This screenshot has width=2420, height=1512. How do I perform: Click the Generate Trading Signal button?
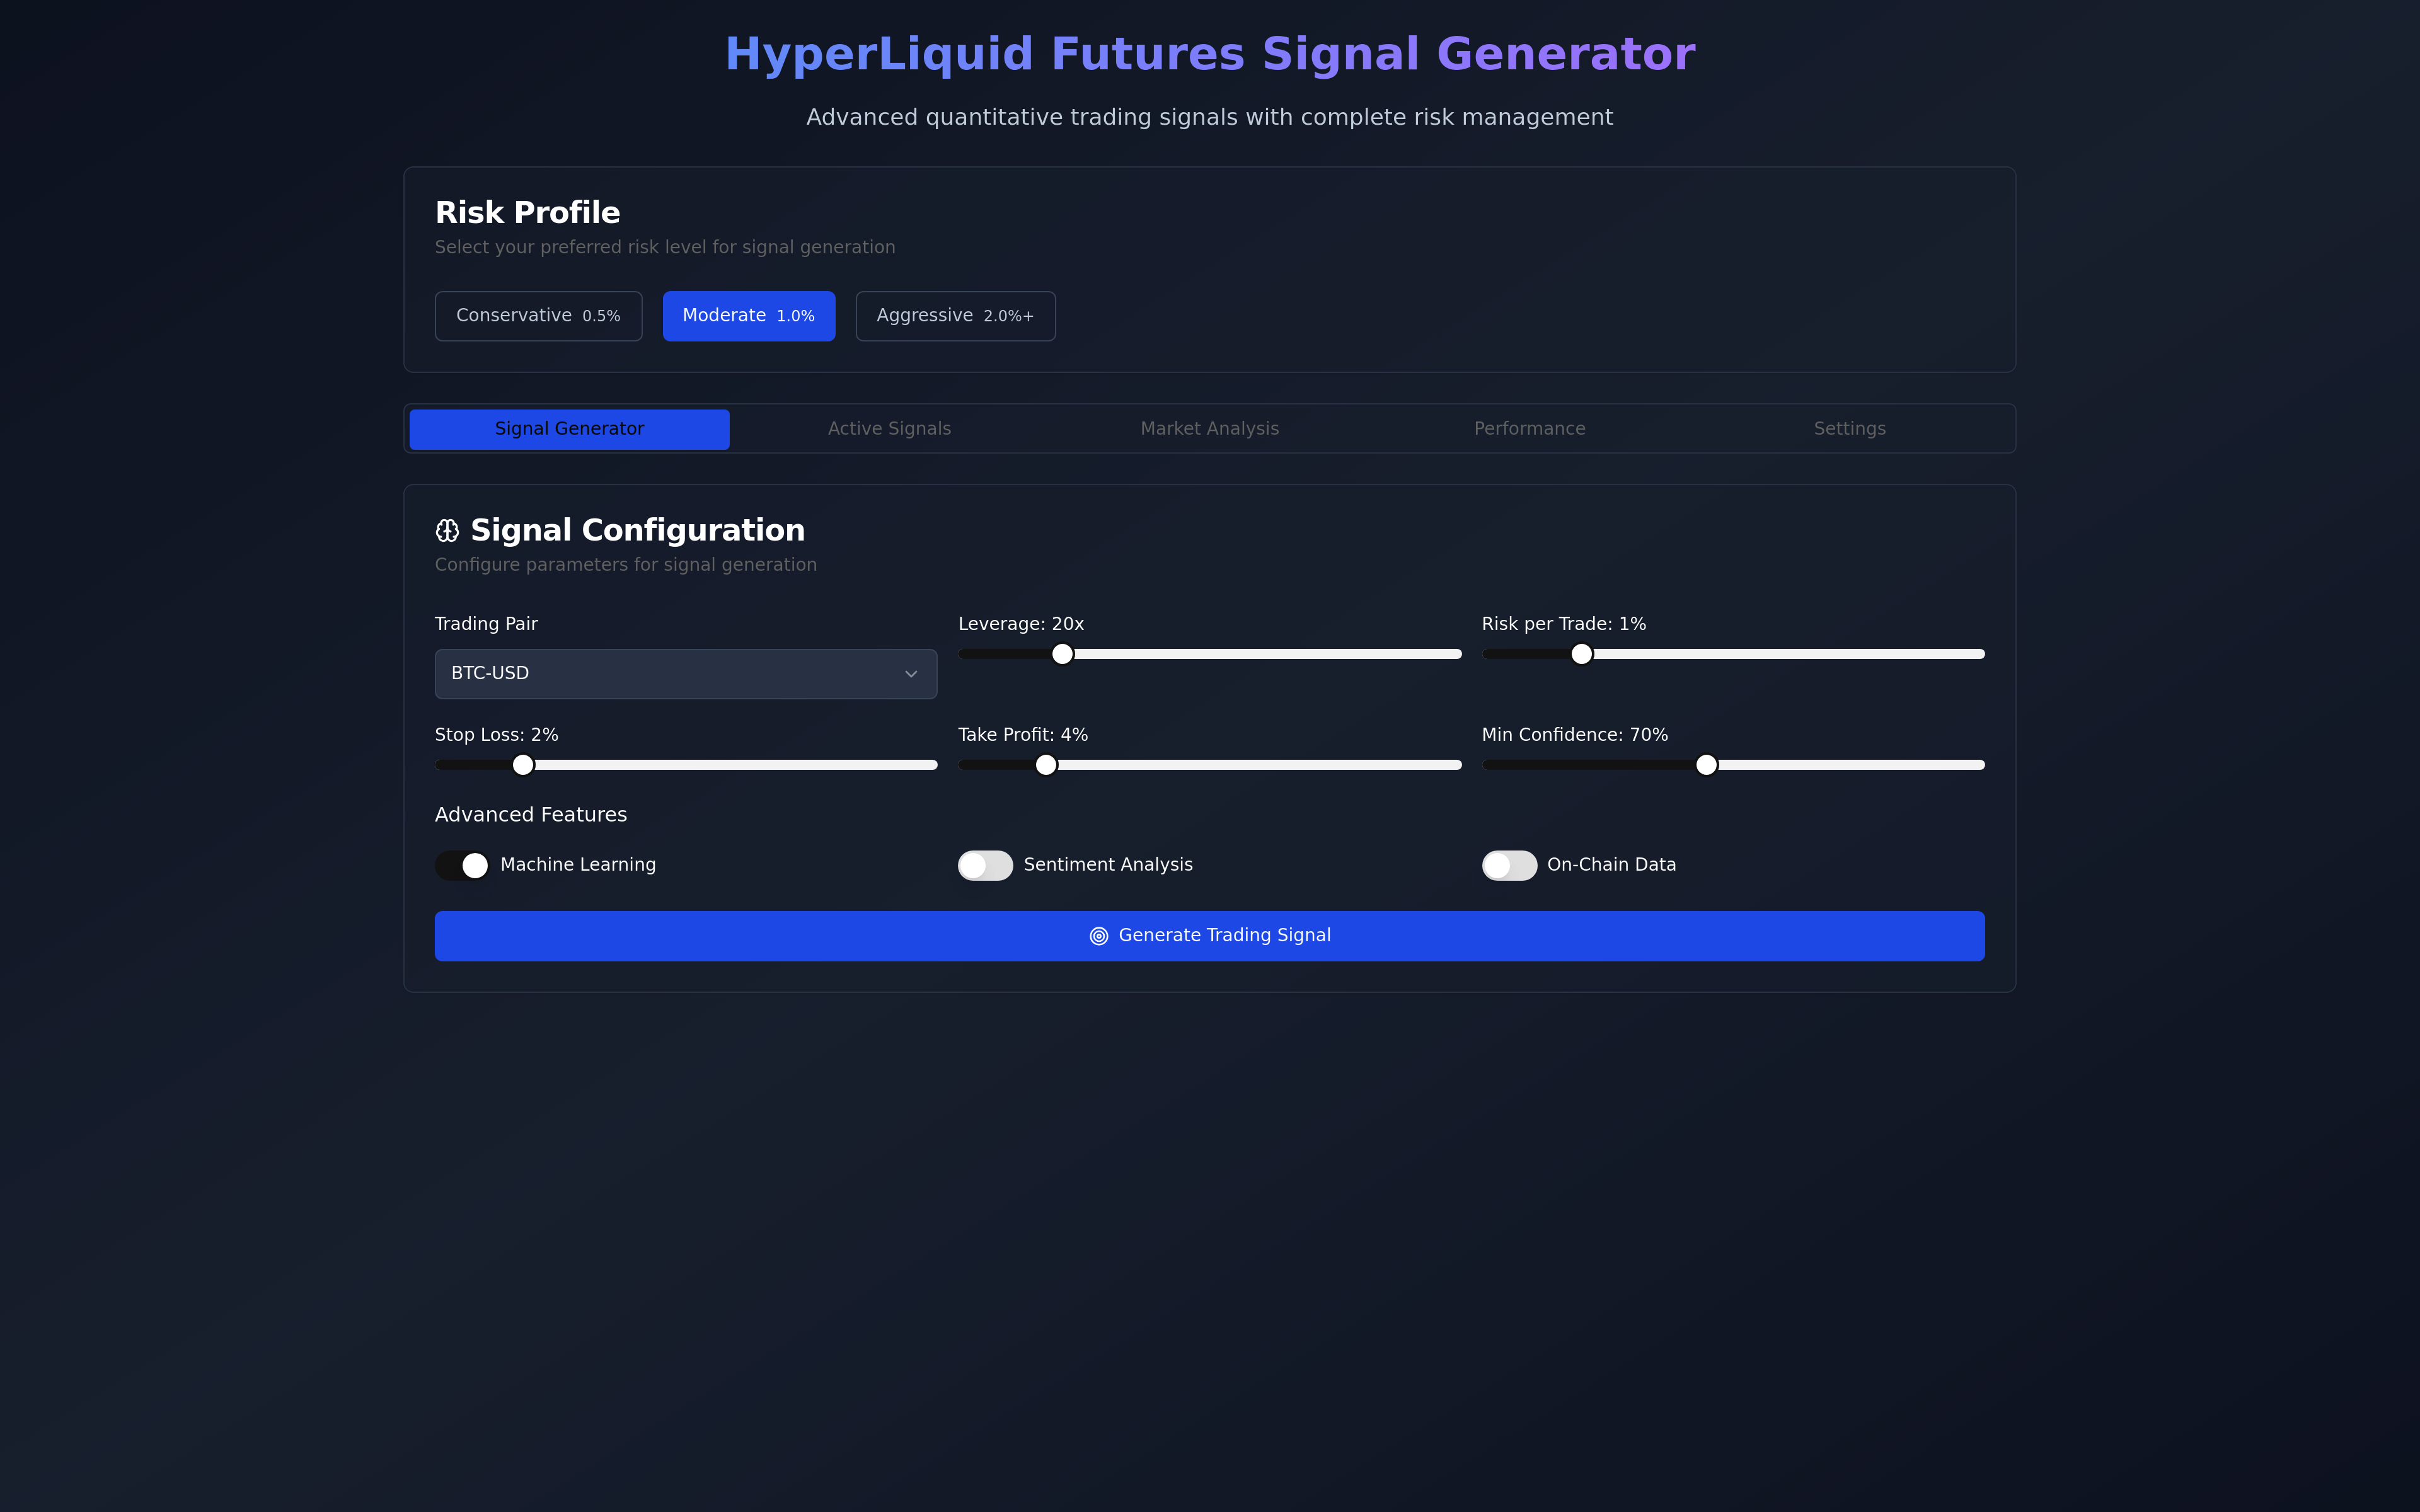tap(1209, 935)
